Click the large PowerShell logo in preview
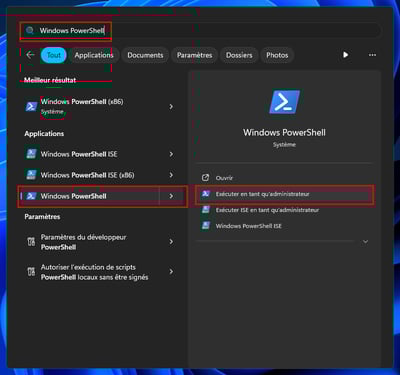 [284, 102]
